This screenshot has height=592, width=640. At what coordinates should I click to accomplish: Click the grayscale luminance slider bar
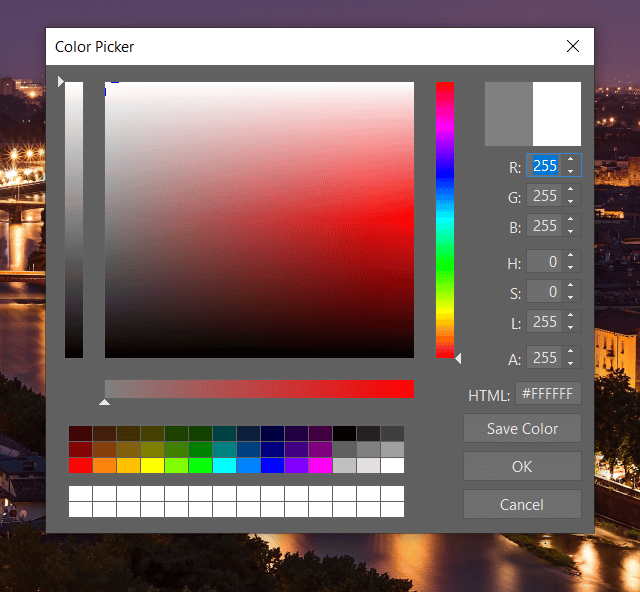click(74, 220)
